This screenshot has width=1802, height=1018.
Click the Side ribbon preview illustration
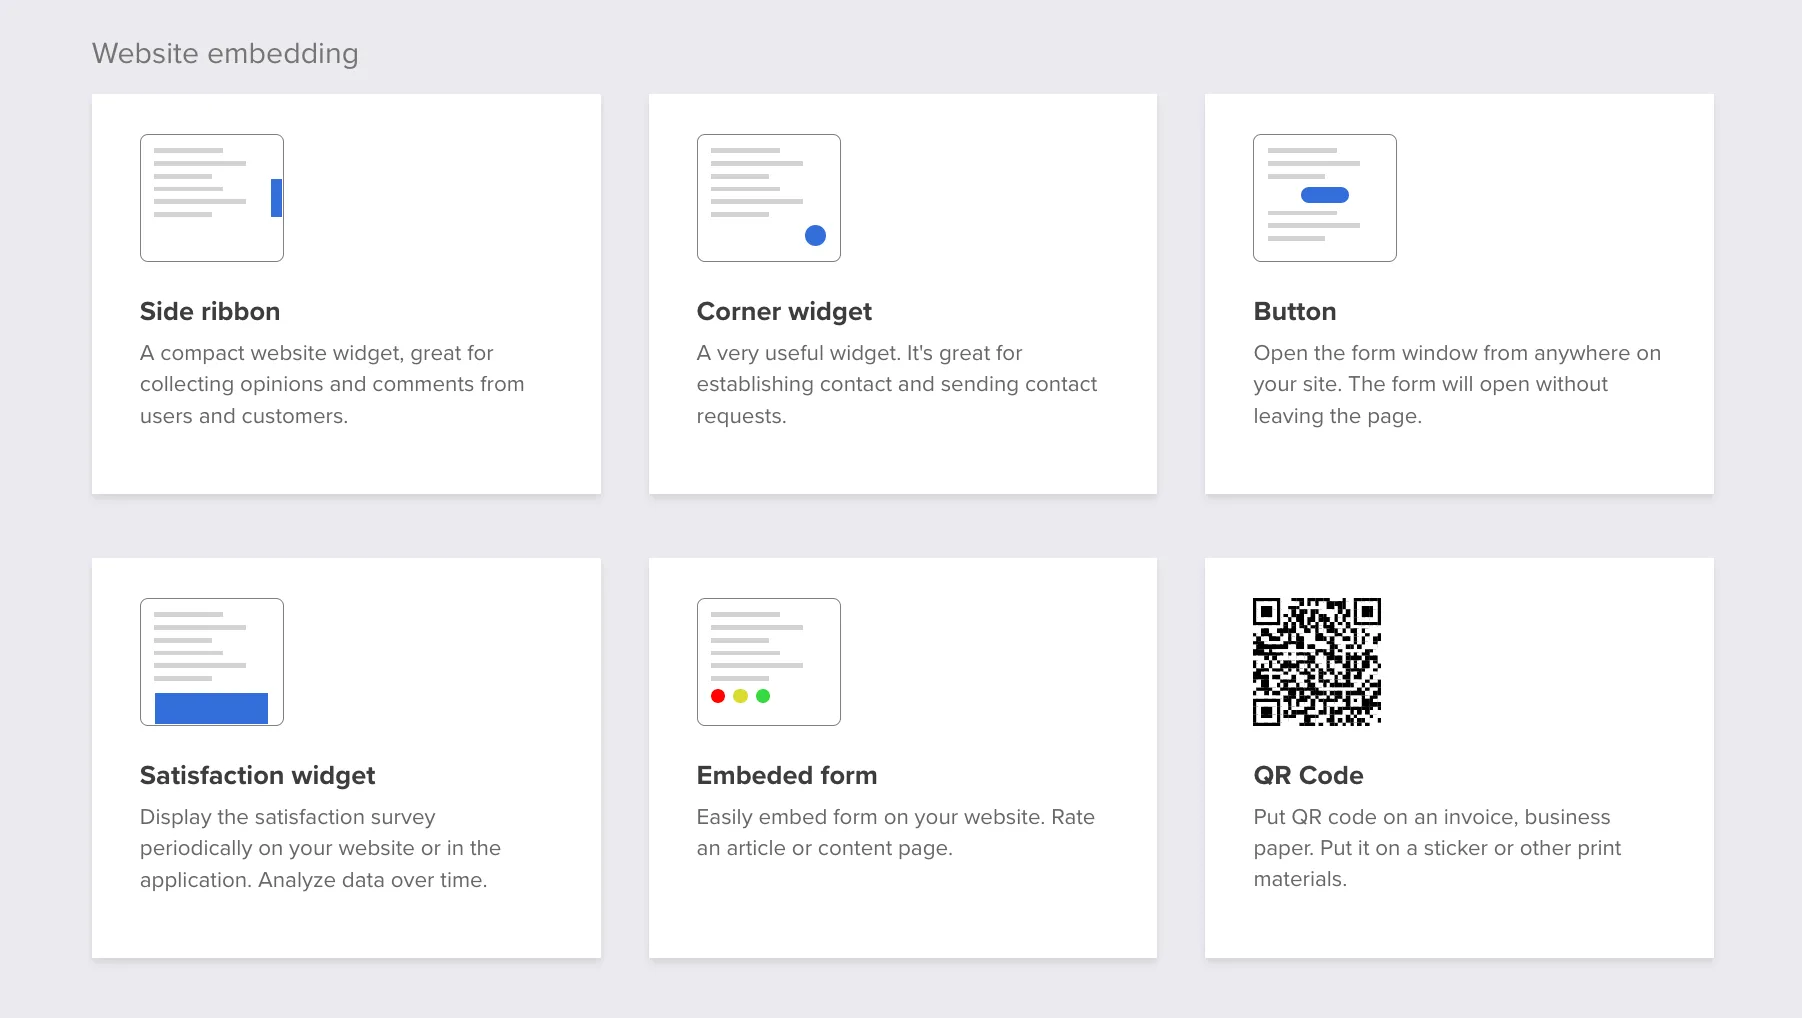pyautogui.click(x=211, y=197)
